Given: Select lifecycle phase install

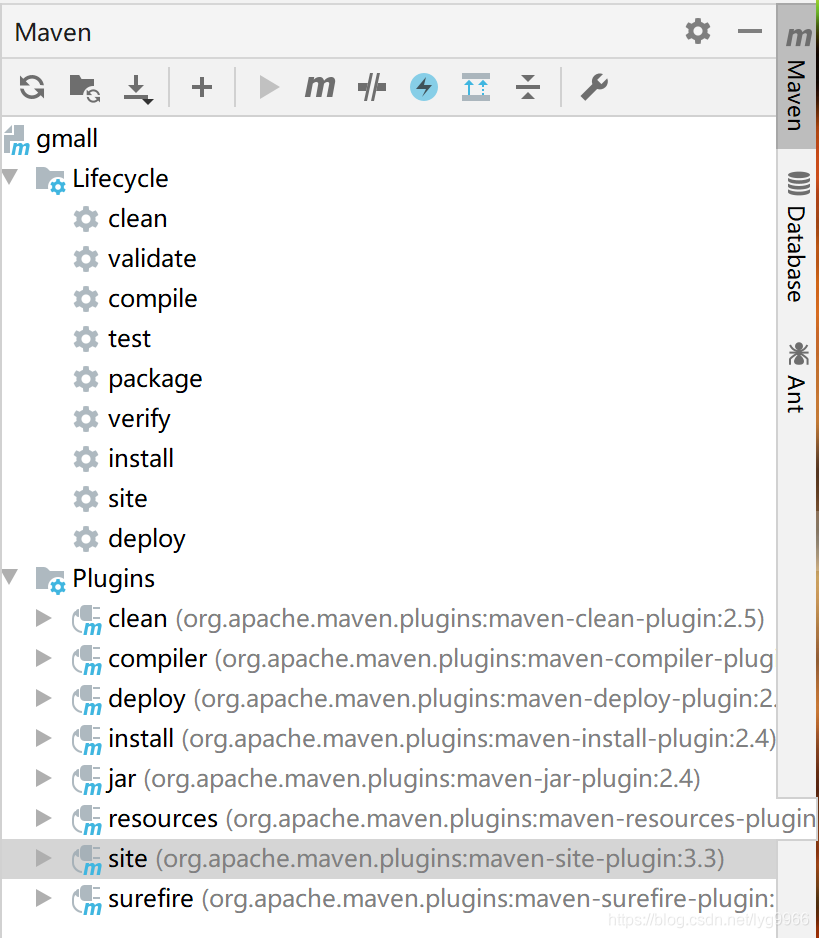Looking at the screenshot, I should click(x=141, y=459).
